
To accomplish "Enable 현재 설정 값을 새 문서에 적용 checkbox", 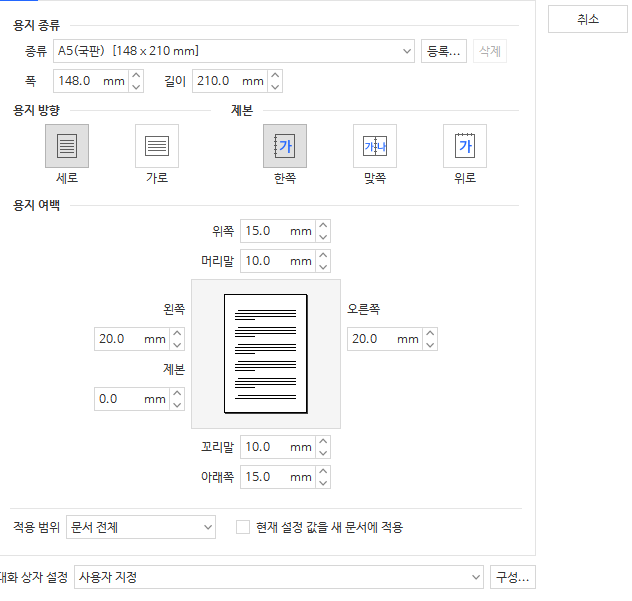I will pyautogui.click(x=243, y=527).
